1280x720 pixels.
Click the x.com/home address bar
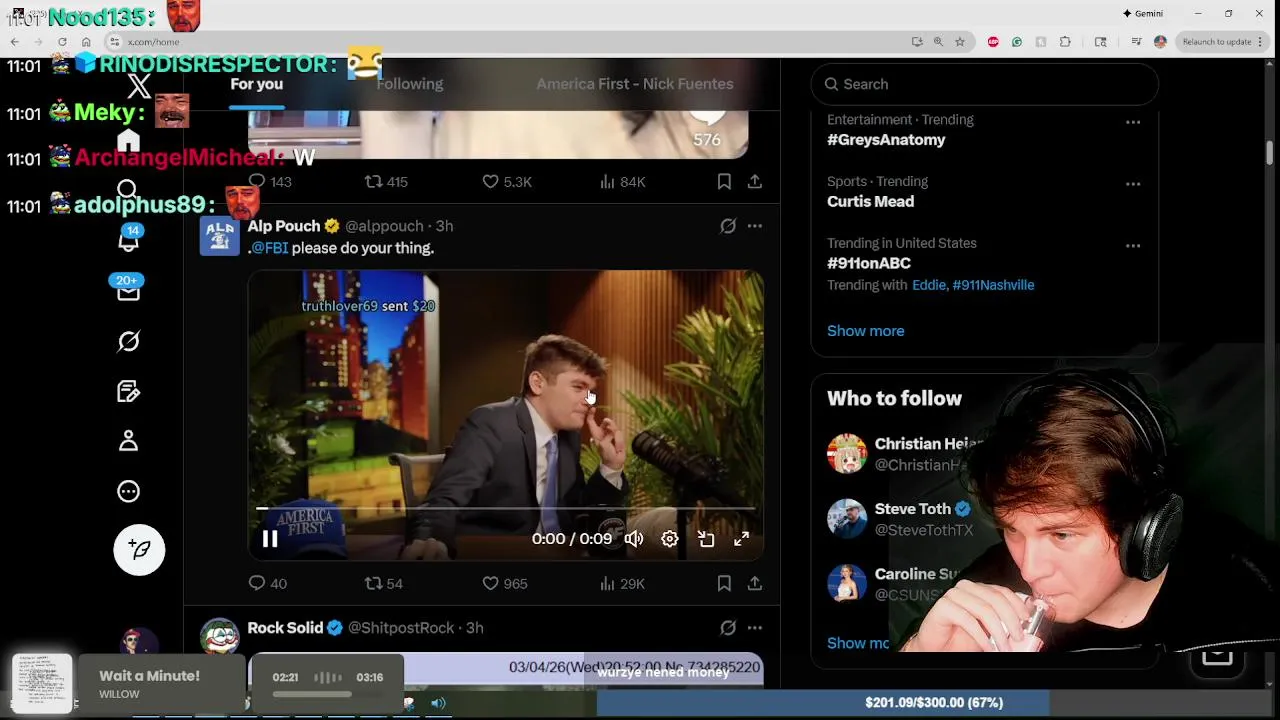(500, 42)
